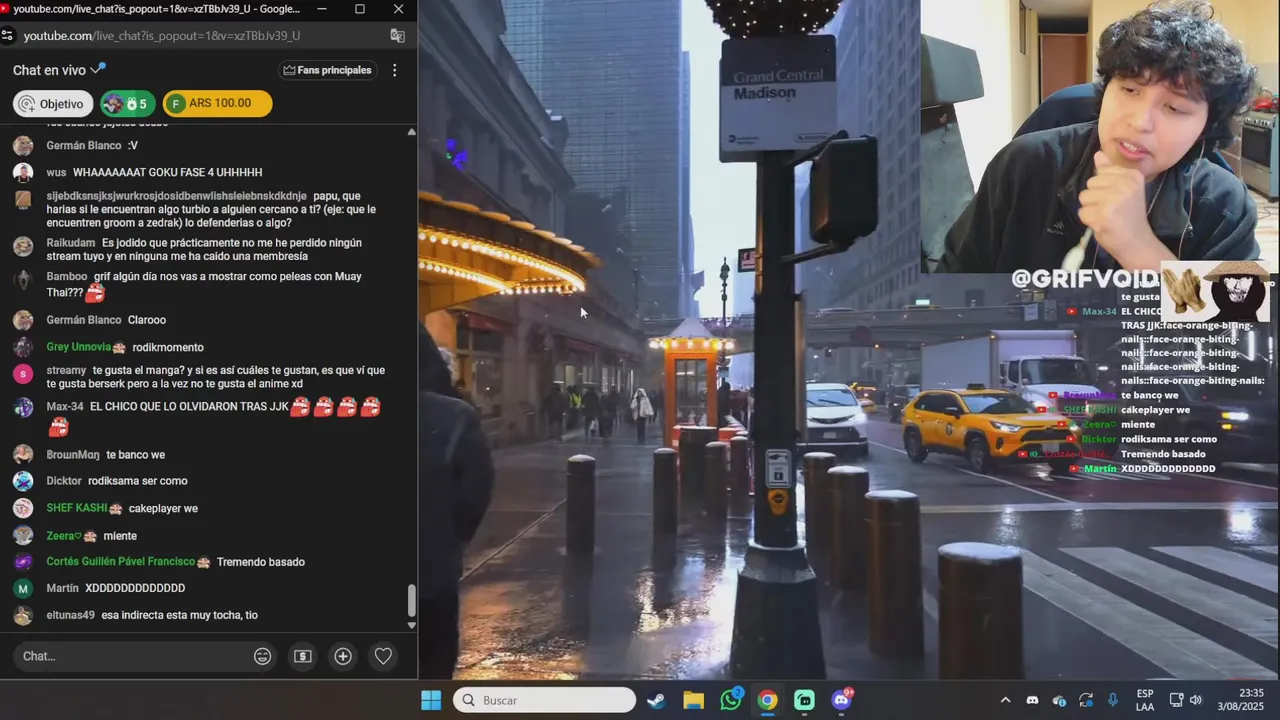
Task: Click the streamer webcam overlay
Action: (x=1100, y=136)
